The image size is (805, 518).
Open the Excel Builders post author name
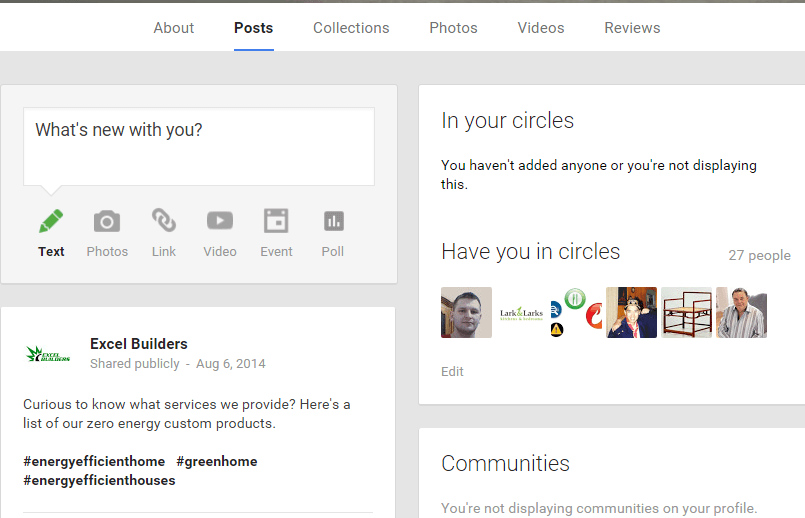click(x=139, y=344)
